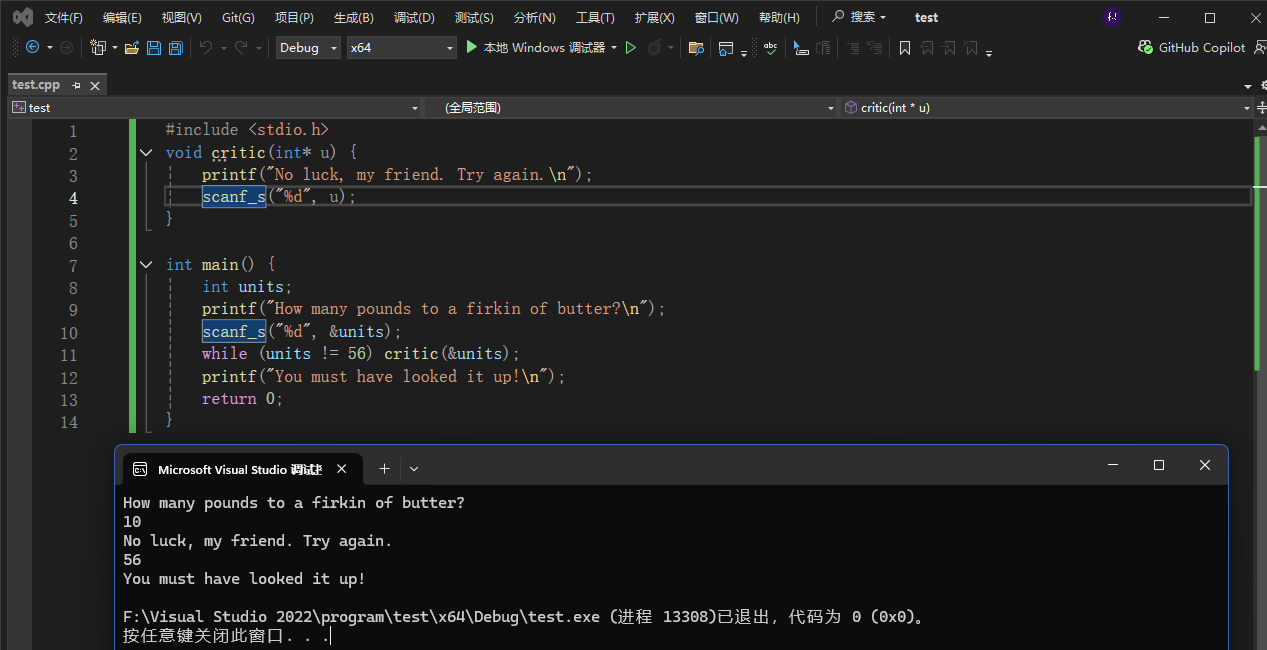Open the x64 platform dropdown
Image resolution: width=1267 pixels, height=650 pixels.
[x=401, y=47]
